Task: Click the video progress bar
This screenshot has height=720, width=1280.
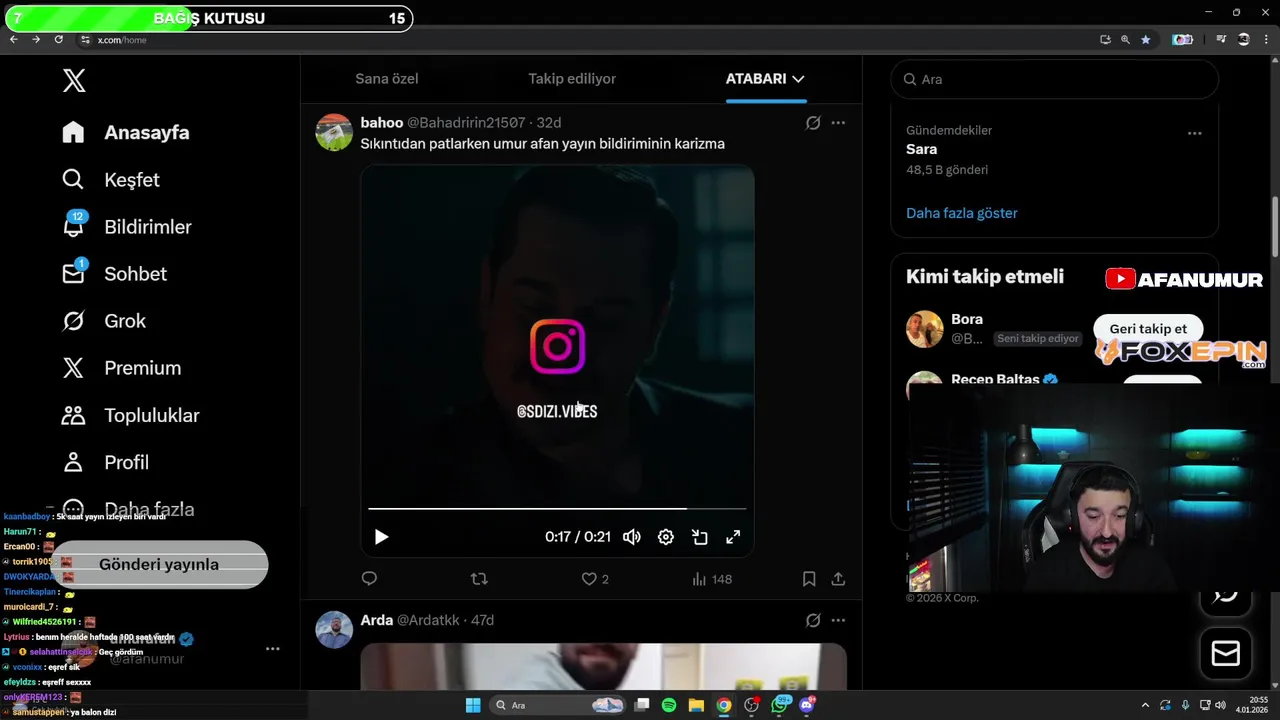Action: coord(557,509)
